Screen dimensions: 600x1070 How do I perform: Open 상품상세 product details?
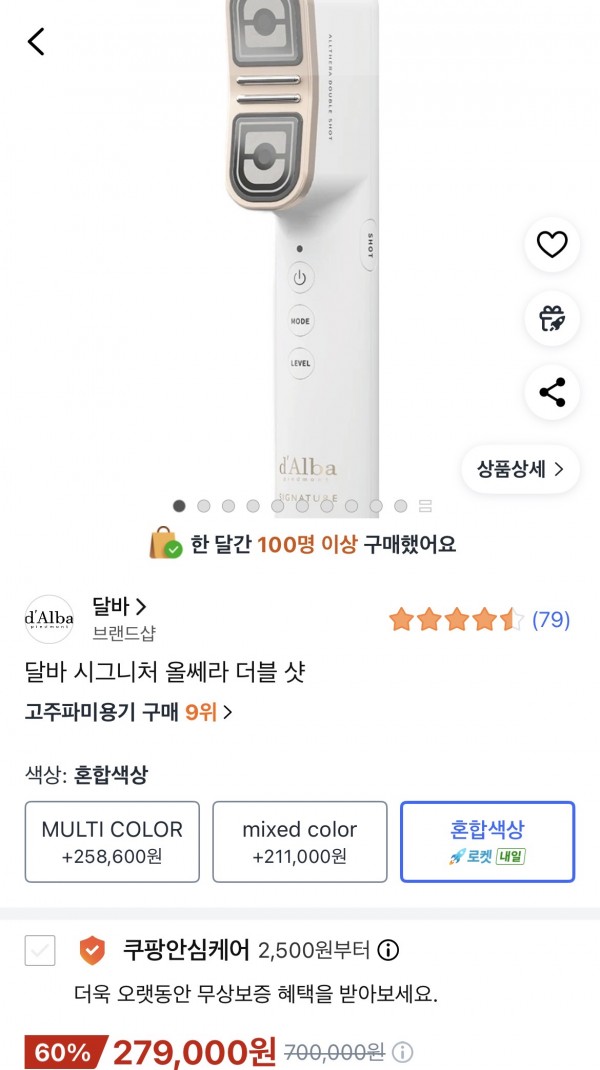pos(520,469)
